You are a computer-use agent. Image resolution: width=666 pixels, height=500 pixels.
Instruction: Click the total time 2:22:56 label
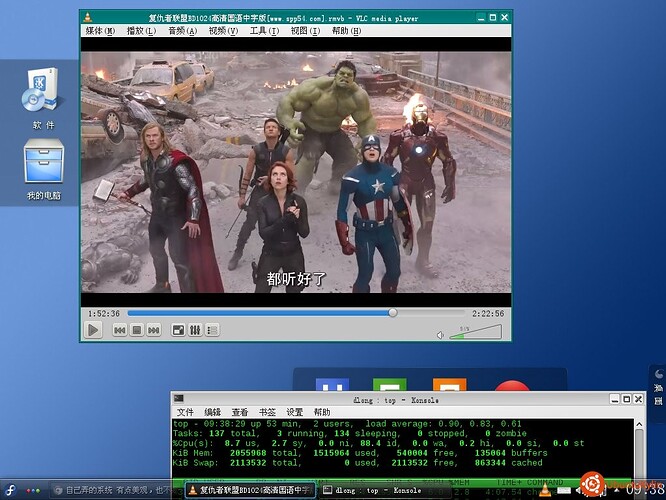click(x=488, y=314)
